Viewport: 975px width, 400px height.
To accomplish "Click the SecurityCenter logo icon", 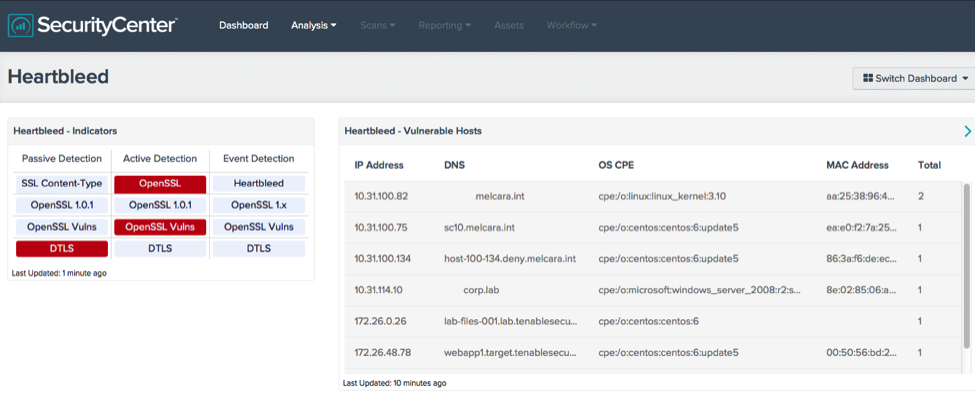I will [x=21, y=26].
